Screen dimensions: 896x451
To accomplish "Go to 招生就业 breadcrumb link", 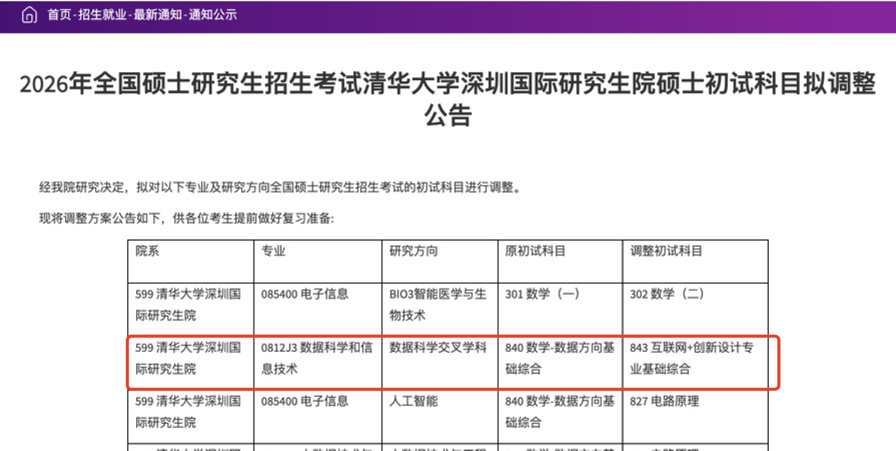I will (102, 15).
